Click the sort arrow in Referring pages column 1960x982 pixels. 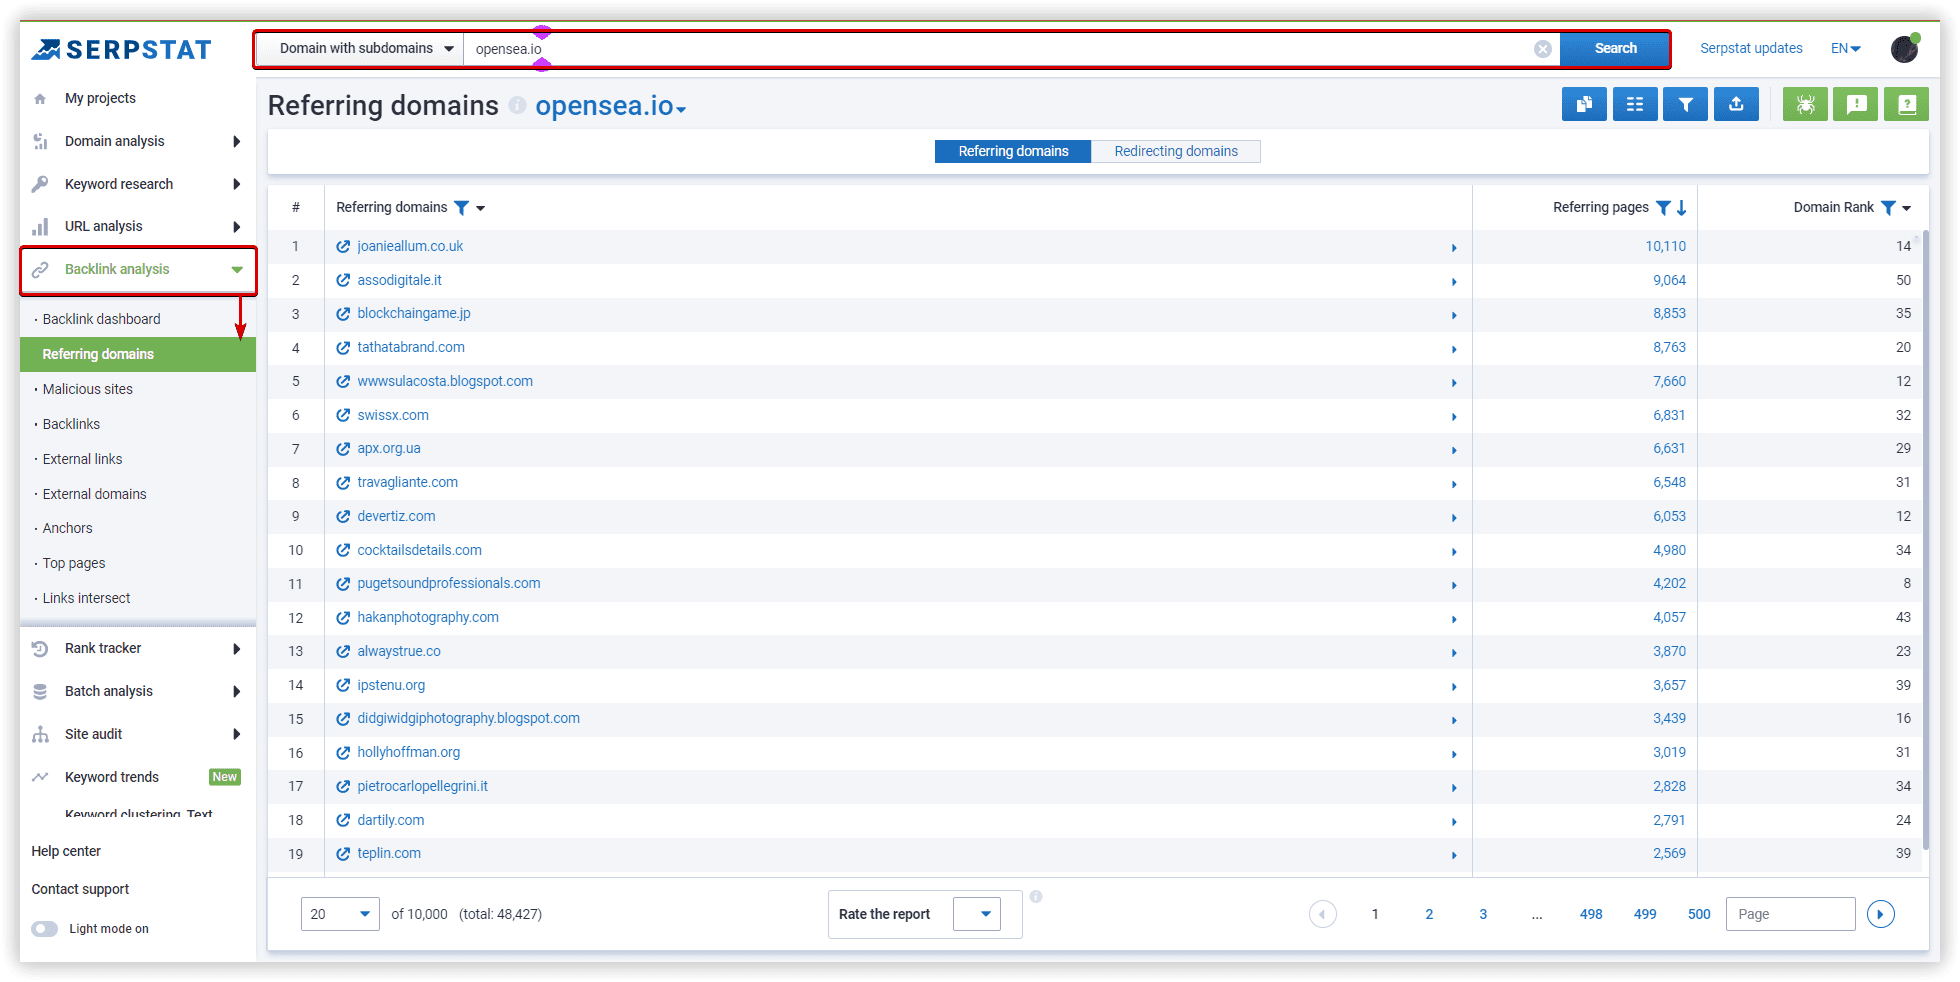pyautogui.click(x=1682, y=208)
